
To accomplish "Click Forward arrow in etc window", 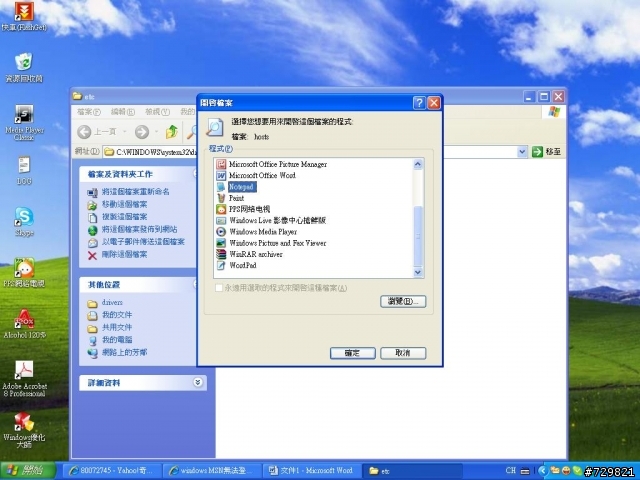I will click(142, 132).
